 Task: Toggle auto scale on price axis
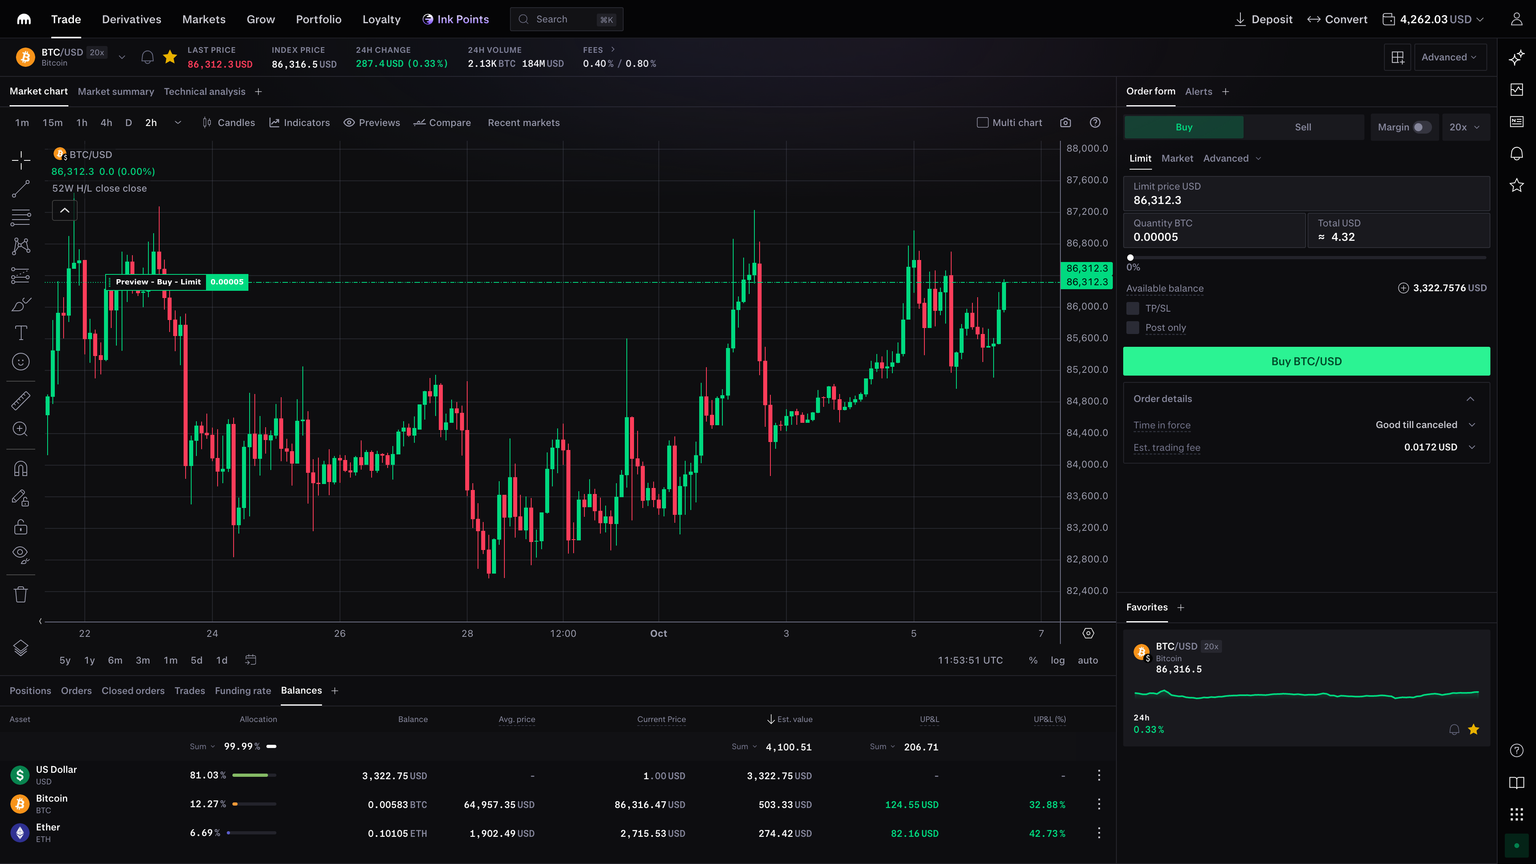1088,660
